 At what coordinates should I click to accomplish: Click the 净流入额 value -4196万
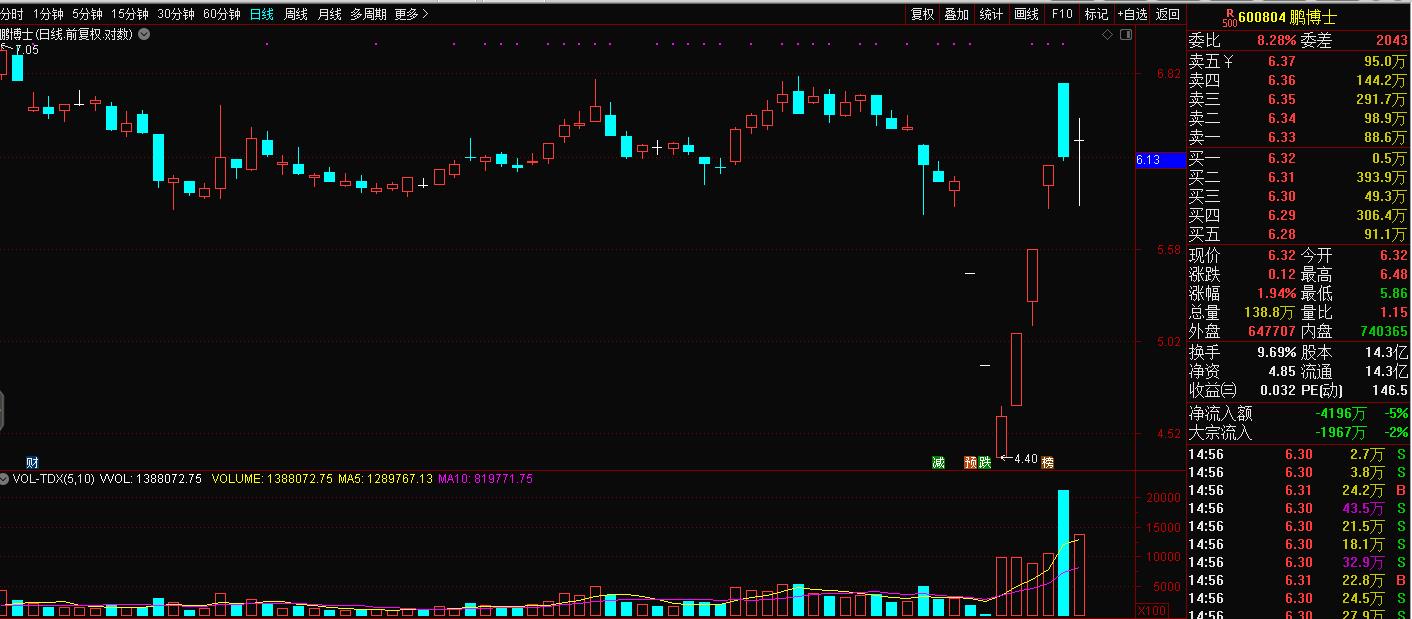(x=1341, y=414)
